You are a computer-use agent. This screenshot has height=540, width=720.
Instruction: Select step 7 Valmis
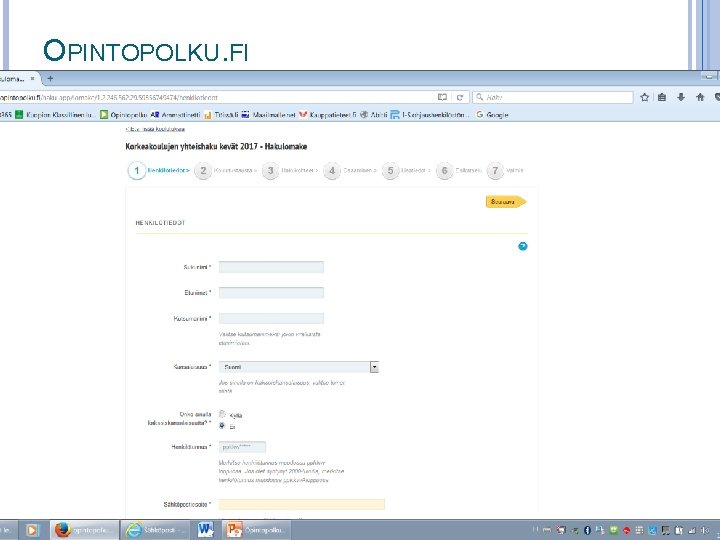coord(505,170)
